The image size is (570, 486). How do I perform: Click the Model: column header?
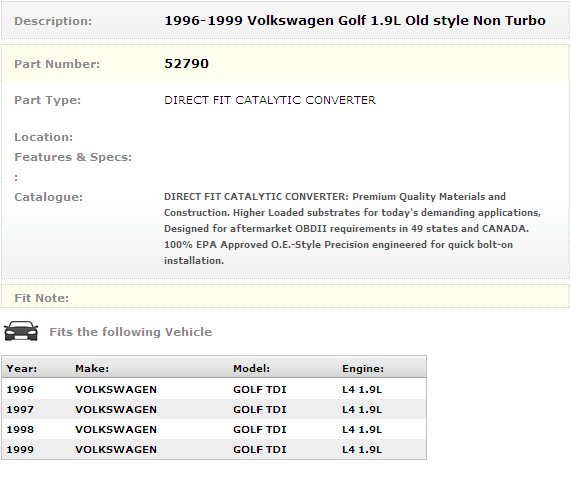click(x=252, y=369)
